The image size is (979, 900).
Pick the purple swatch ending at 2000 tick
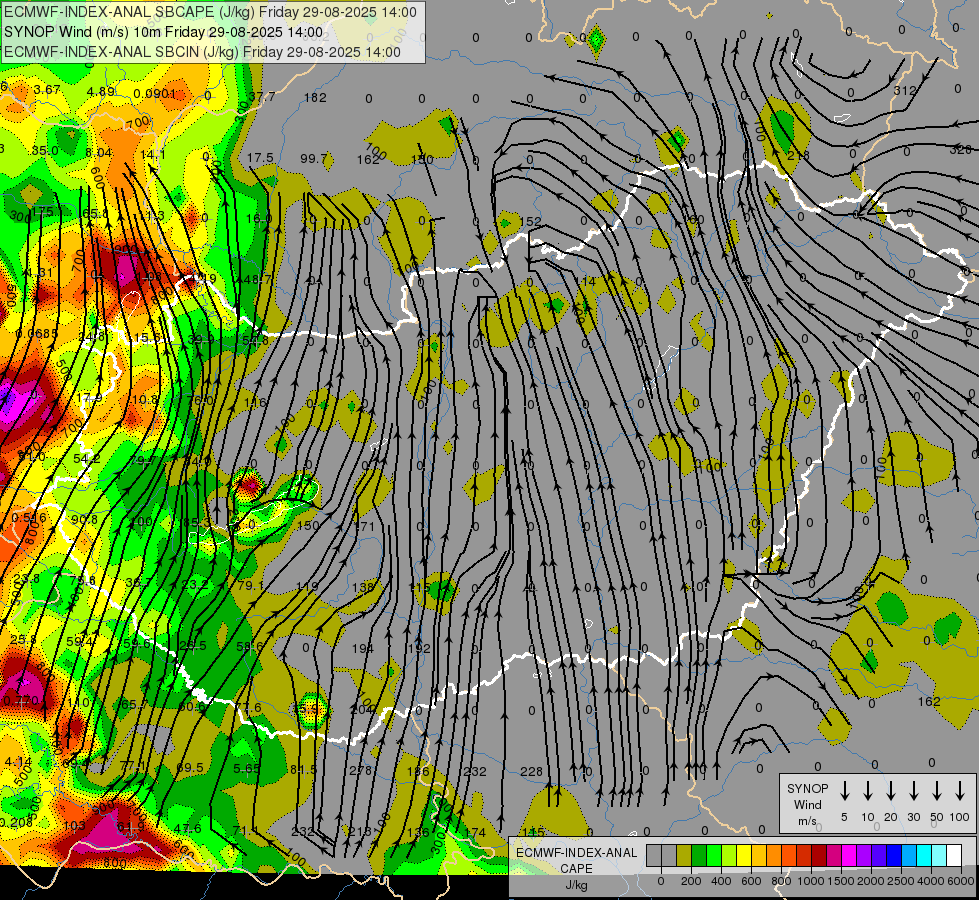pyautogui.click(x=863, y=855)
